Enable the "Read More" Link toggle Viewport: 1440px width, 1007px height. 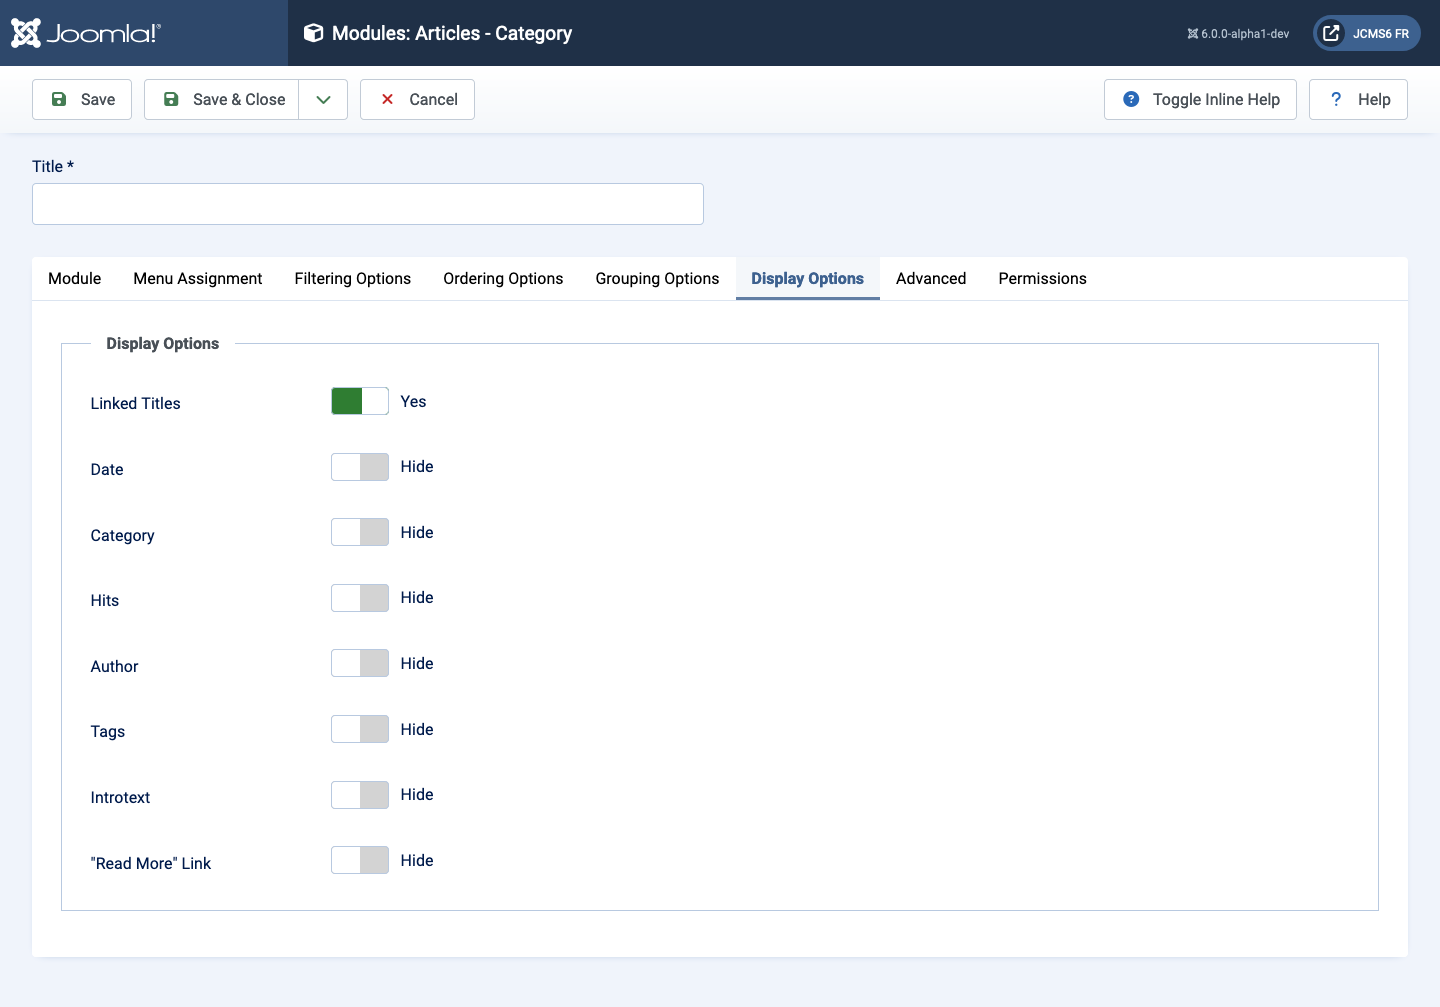[360, 860]
